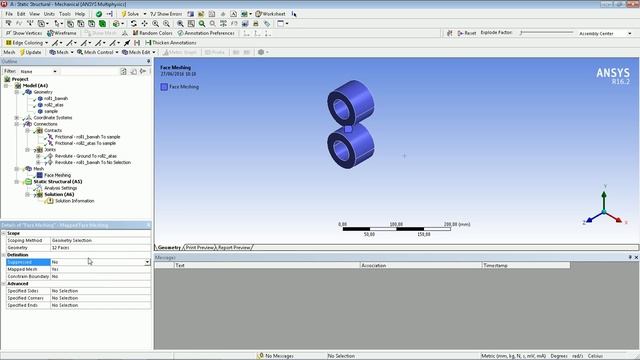The width and height of the screenshot is (640, 360).
Task: Select the green Body selection filter icon
Action: (102, 24)
